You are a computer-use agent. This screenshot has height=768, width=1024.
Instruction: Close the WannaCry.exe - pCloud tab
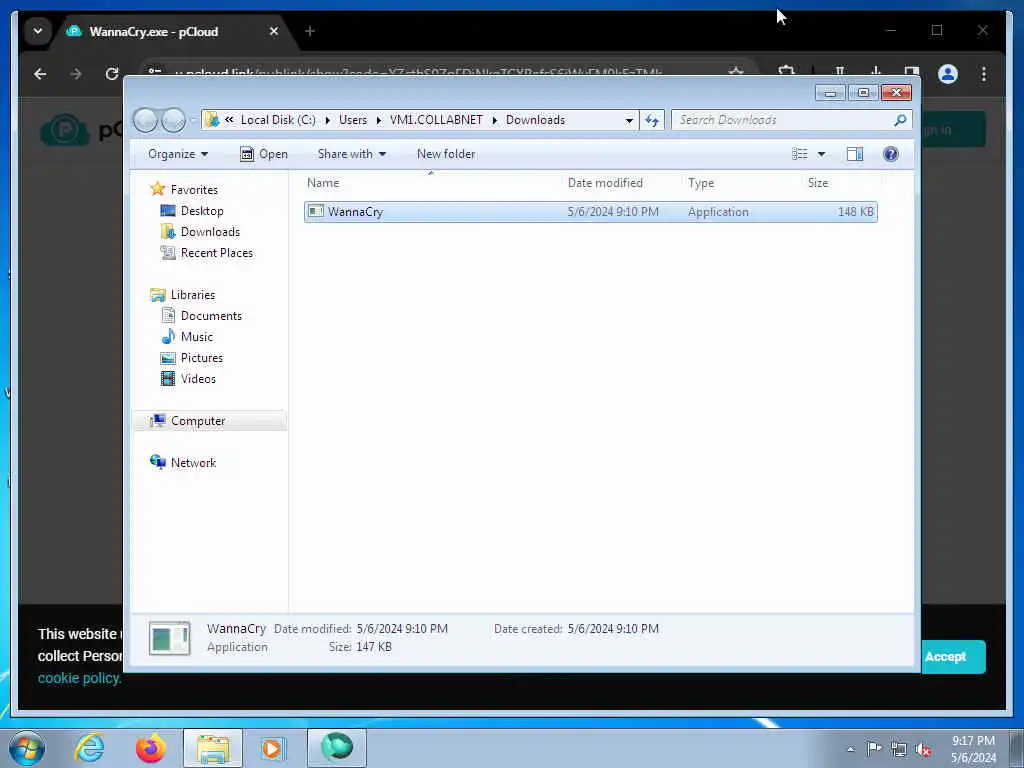click(274, 31)
